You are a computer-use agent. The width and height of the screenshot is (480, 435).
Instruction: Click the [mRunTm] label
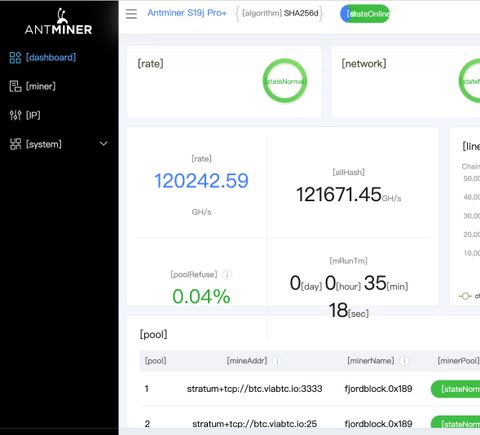(x=349, y=261)
